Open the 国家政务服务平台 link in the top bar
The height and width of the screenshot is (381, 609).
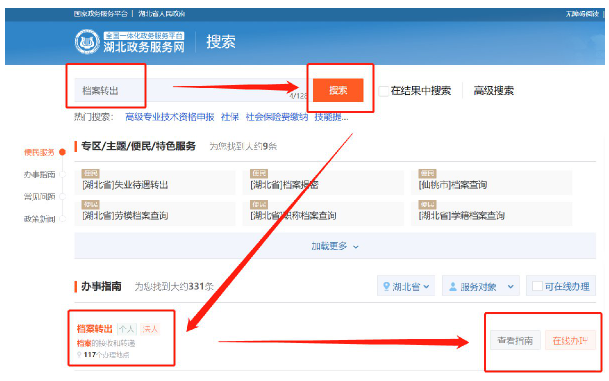point(101,14)
